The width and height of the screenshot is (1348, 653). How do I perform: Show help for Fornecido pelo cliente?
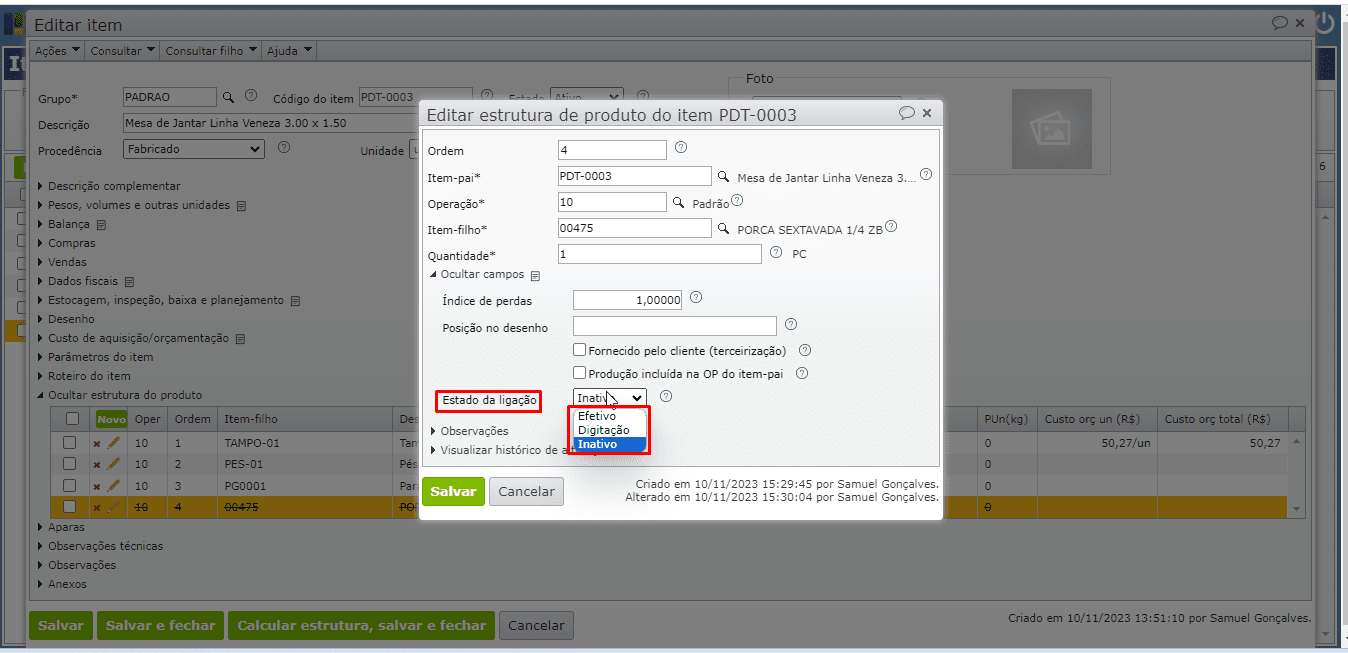click(804, 351)
